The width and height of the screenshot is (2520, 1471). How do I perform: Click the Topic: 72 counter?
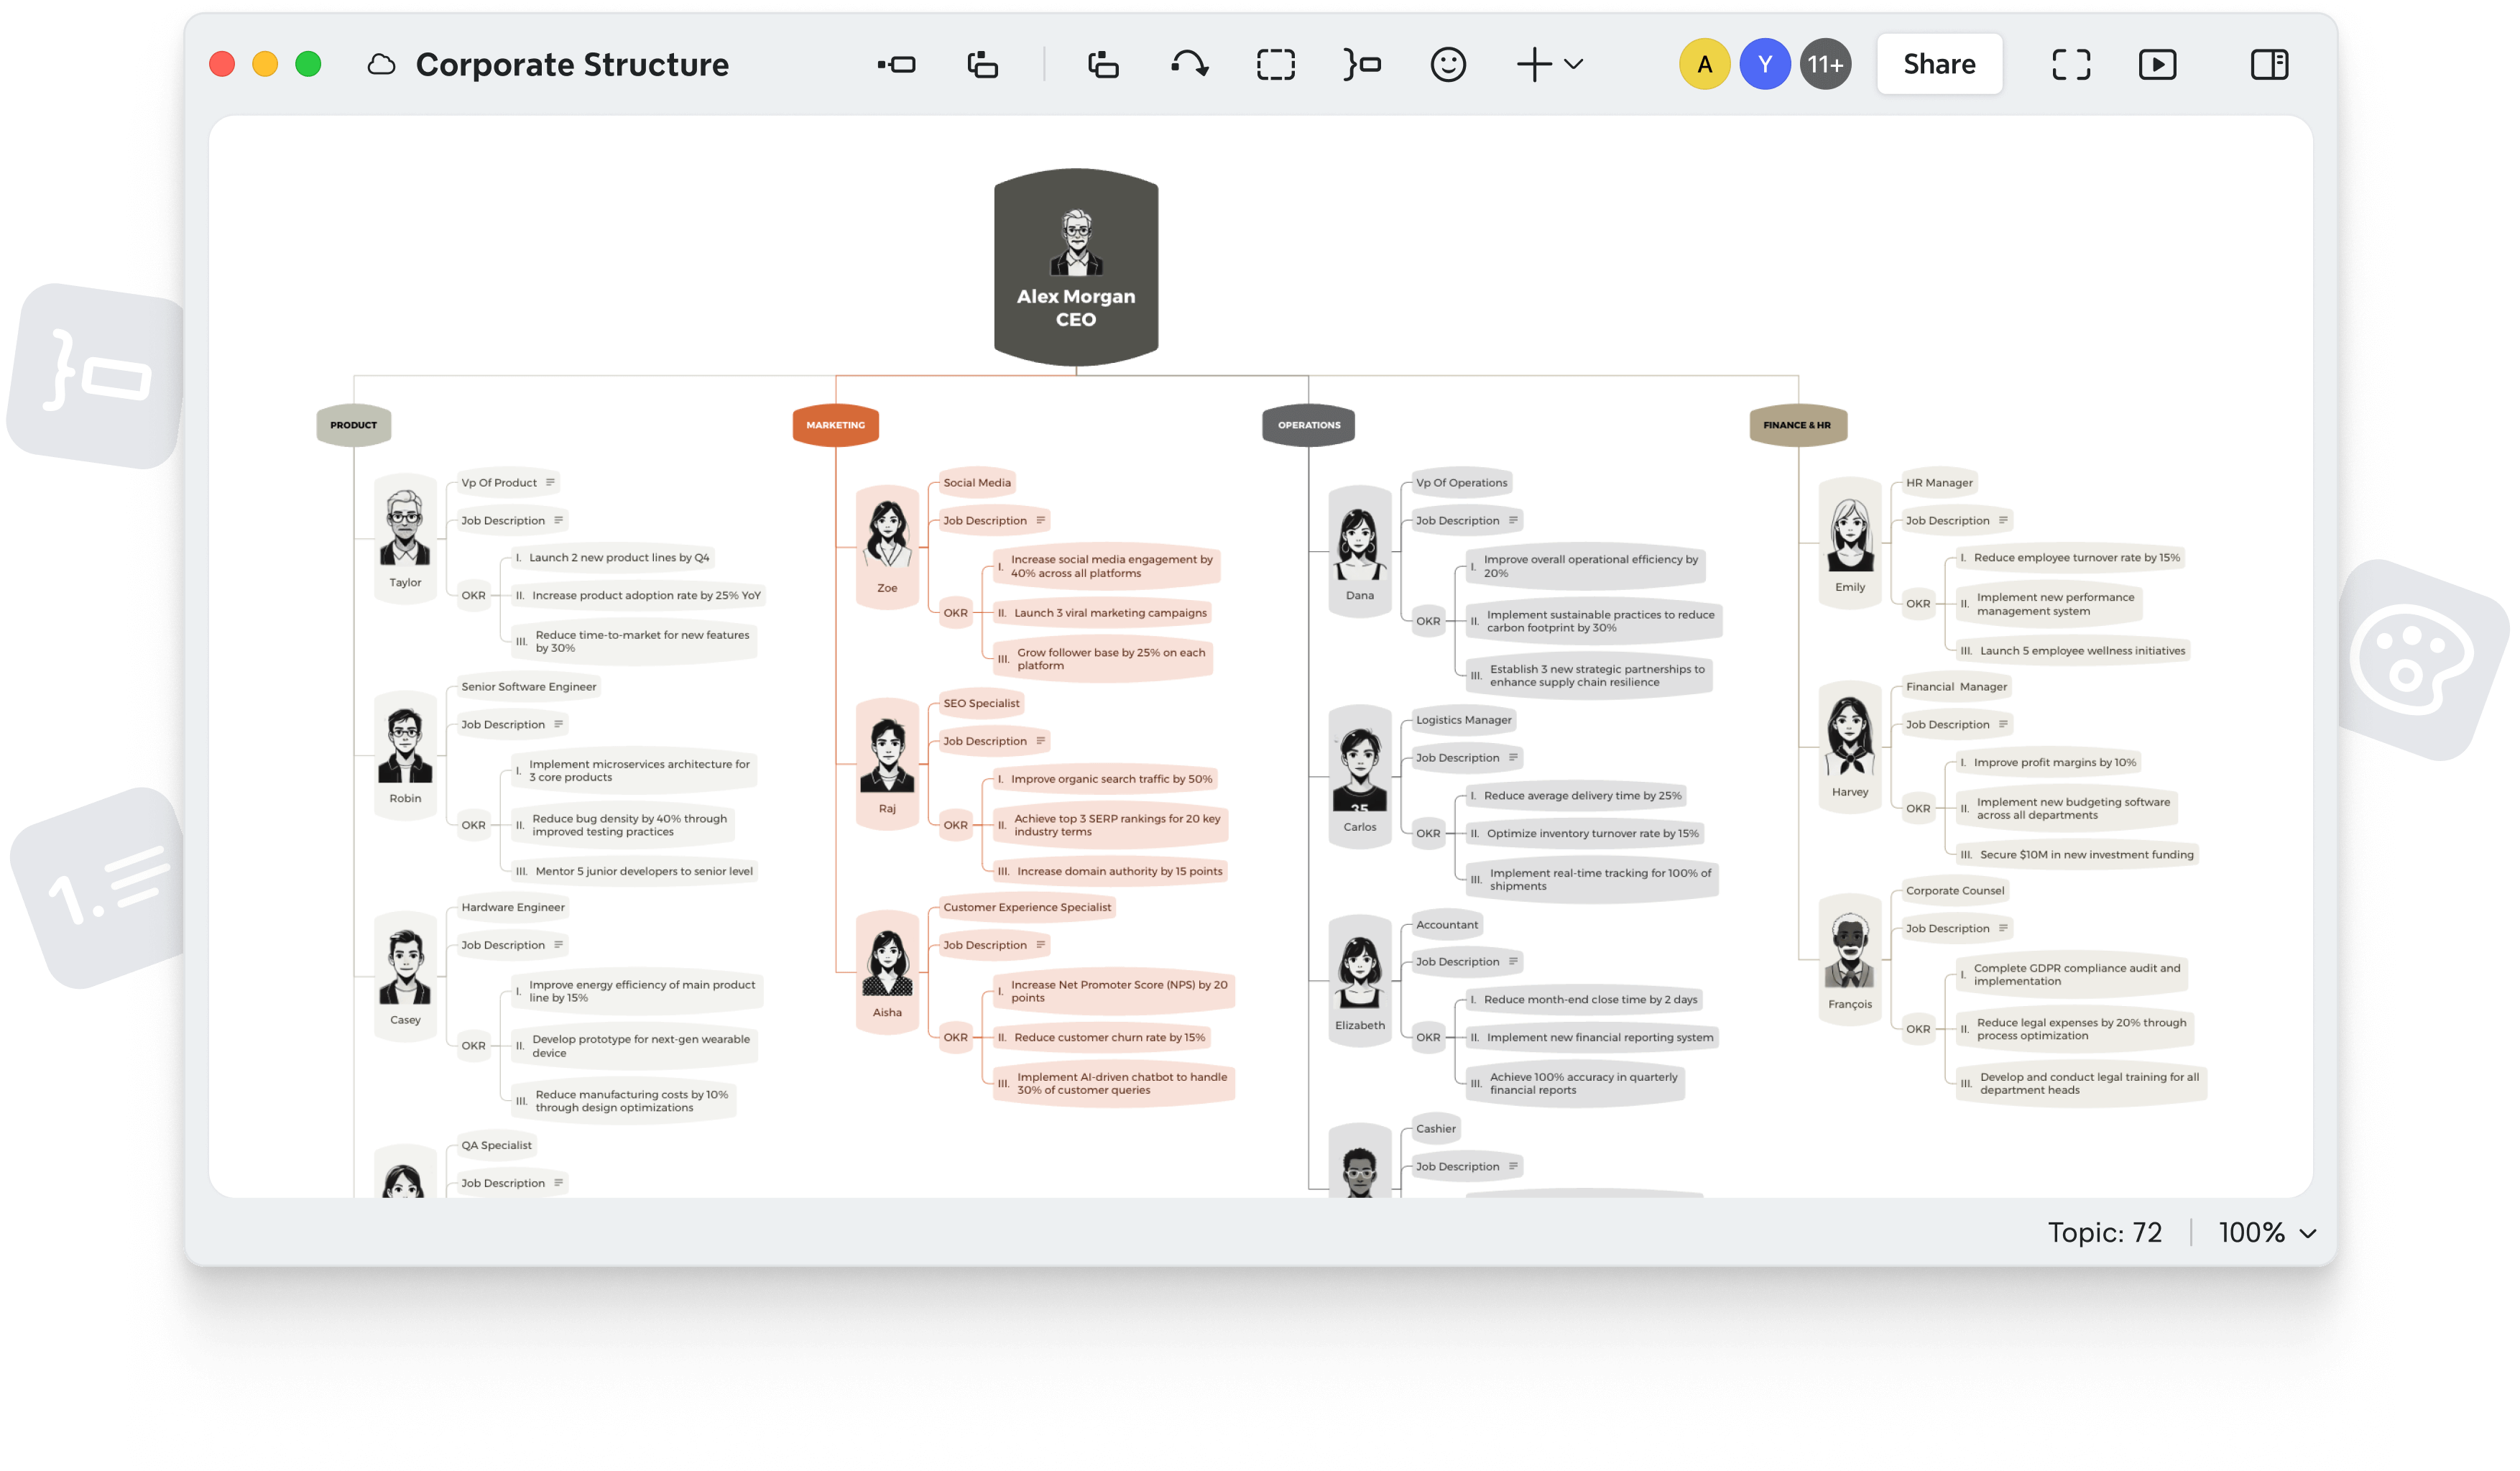[x=2105, y=1232]
